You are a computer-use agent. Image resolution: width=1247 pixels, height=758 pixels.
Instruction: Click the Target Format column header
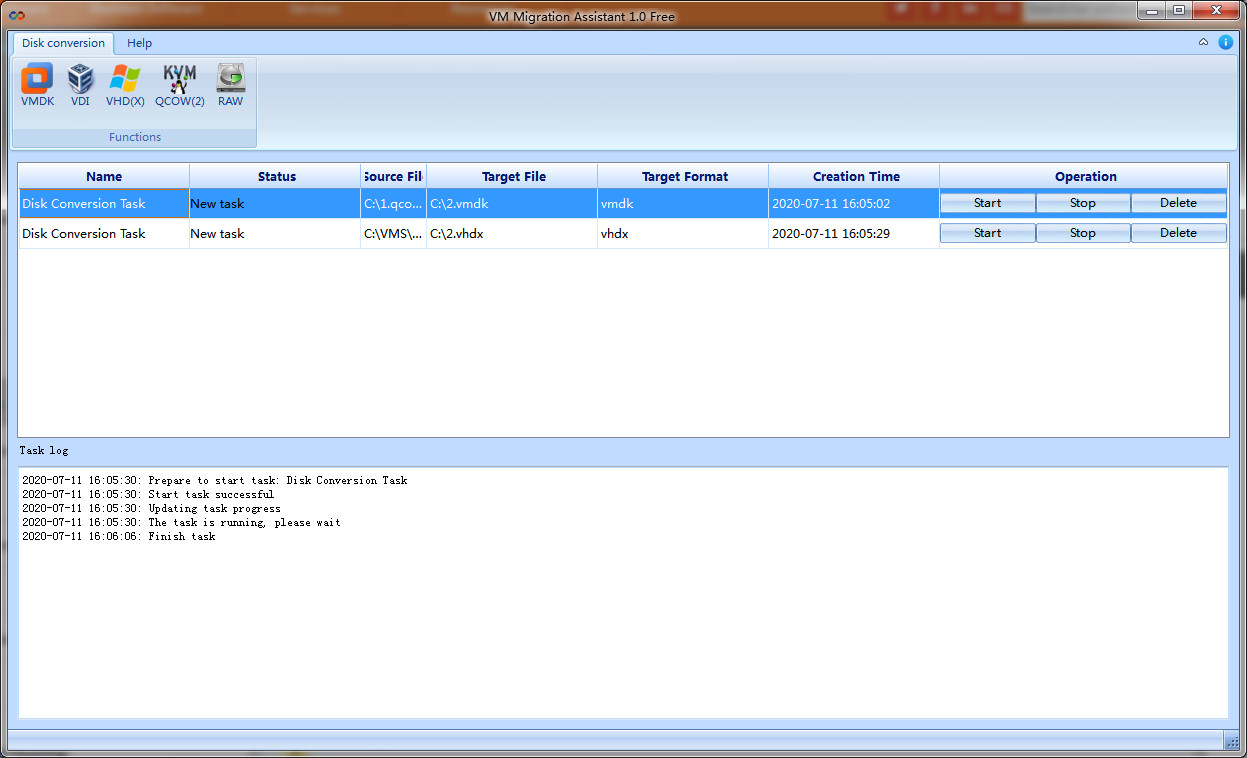tap(684, 176)
